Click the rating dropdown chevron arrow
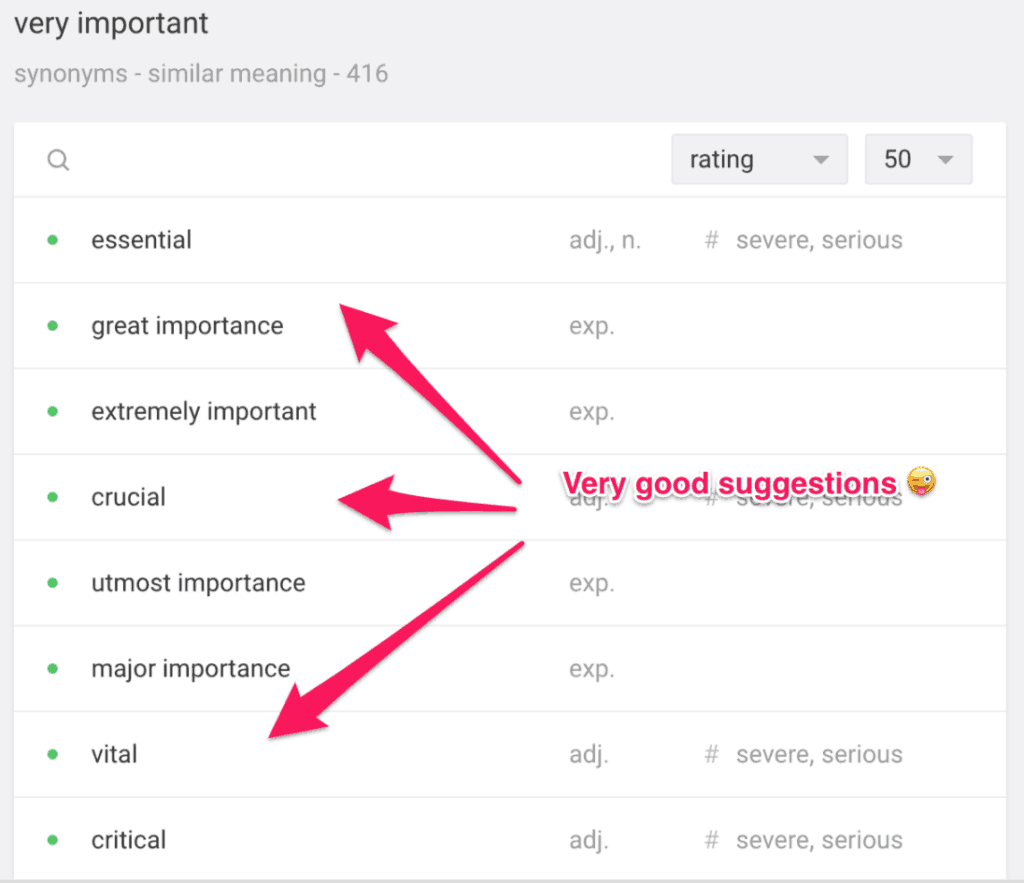 click(x=822, y=159)
